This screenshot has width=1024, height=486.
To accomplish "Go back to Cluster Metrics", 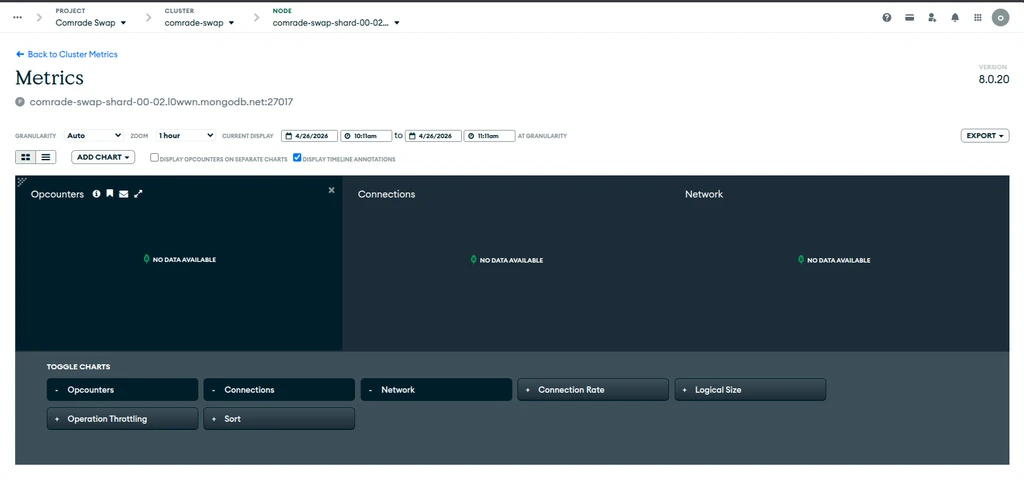I will 67,54.
